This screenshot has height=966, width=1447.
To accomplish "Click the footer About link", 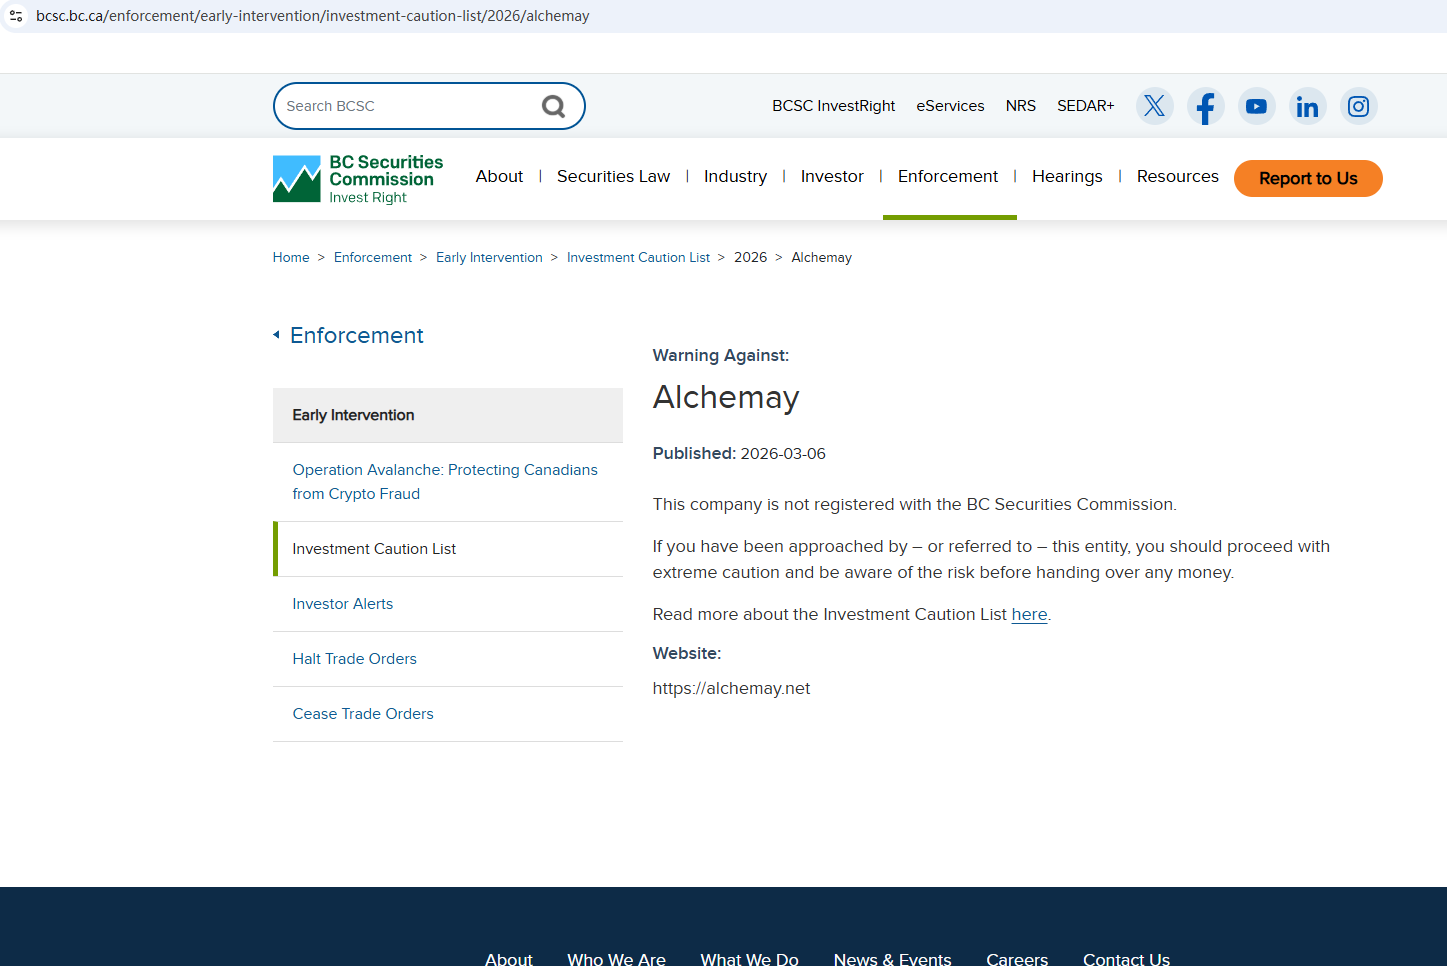I will [509, 959].
